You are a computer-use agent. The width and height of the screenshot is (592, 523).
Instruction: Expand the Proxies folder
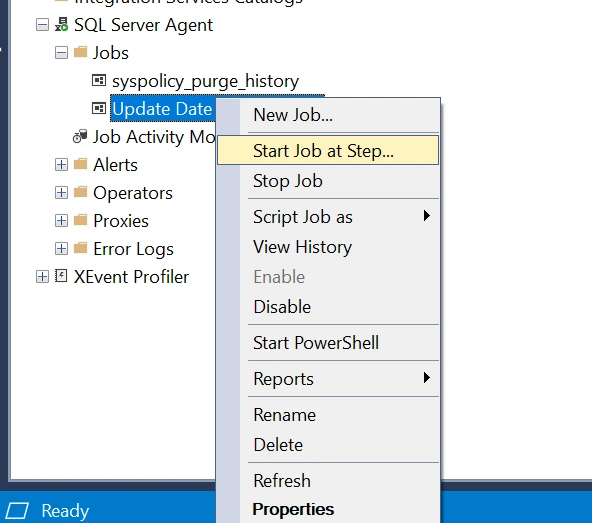(61, 221)
